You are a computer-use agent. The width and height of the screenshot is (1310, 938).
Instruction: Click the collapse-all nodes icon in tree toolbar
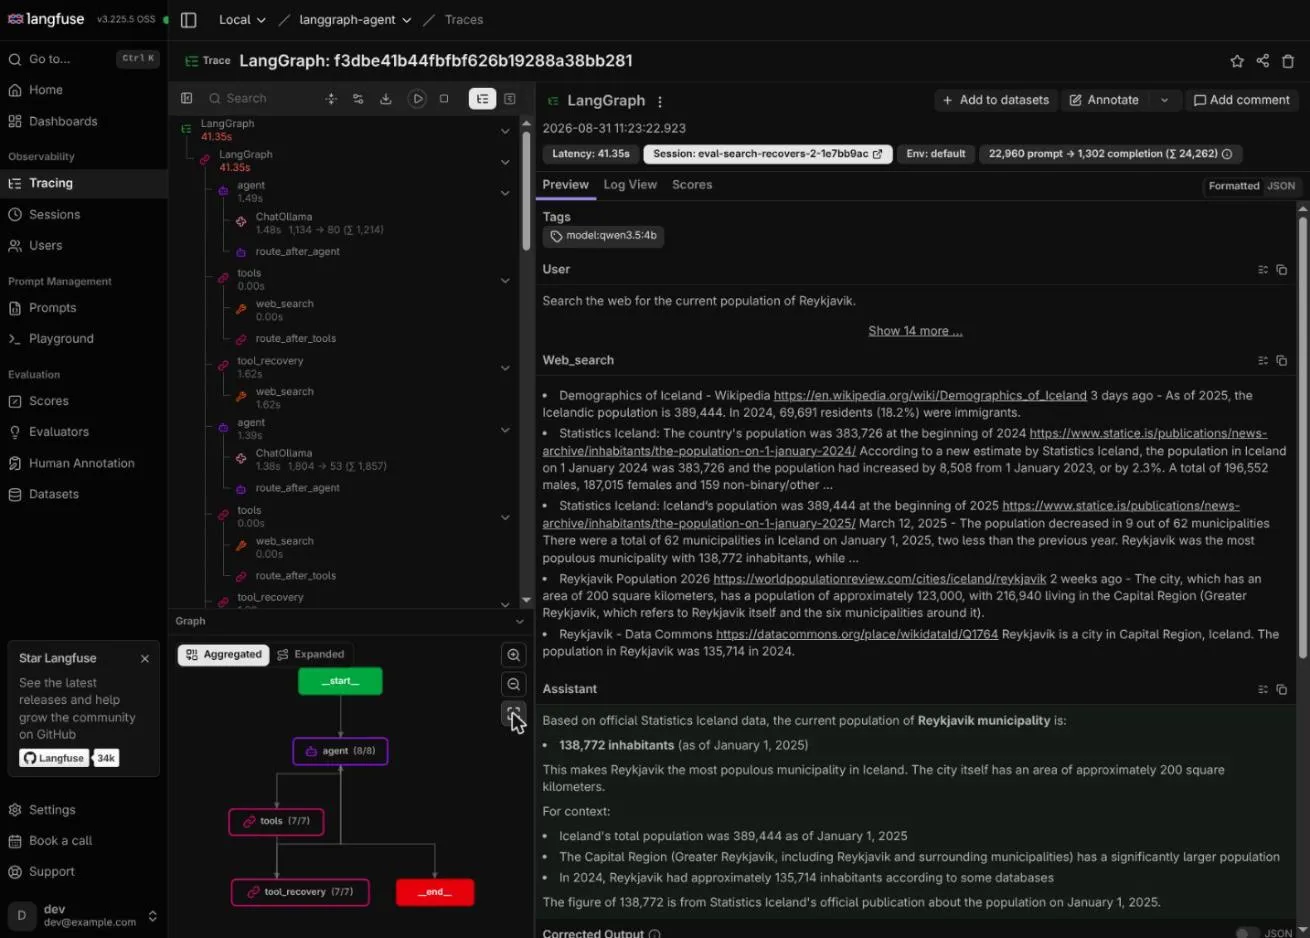(x=331, y=99)
